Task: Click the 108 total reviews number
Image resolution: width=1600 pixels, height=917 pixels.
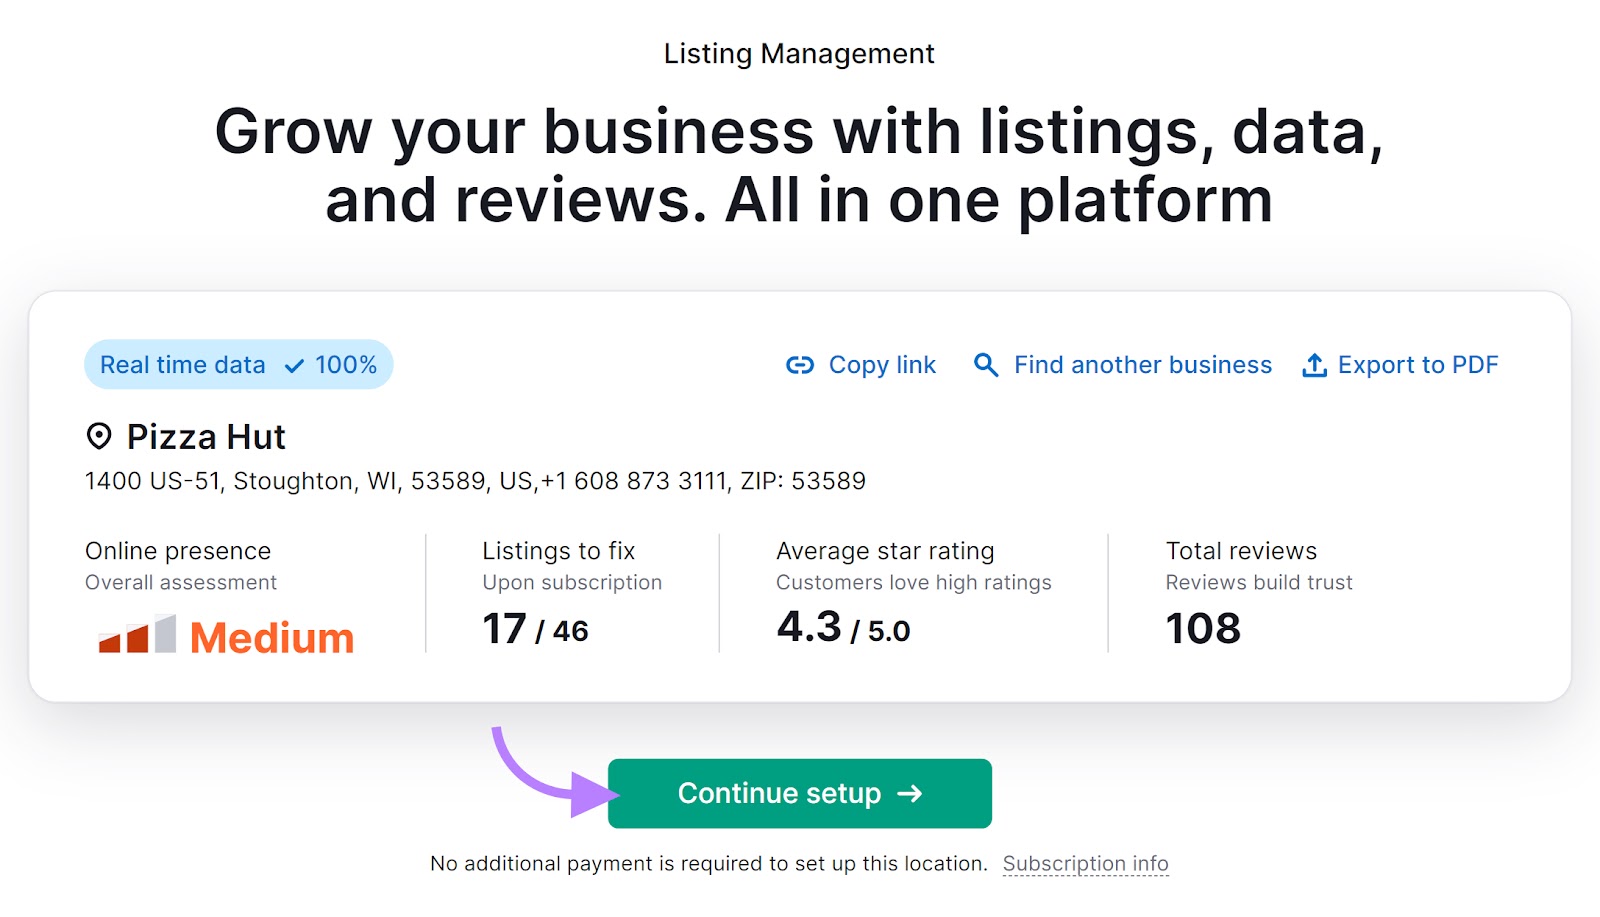Action: (1203, 629)
